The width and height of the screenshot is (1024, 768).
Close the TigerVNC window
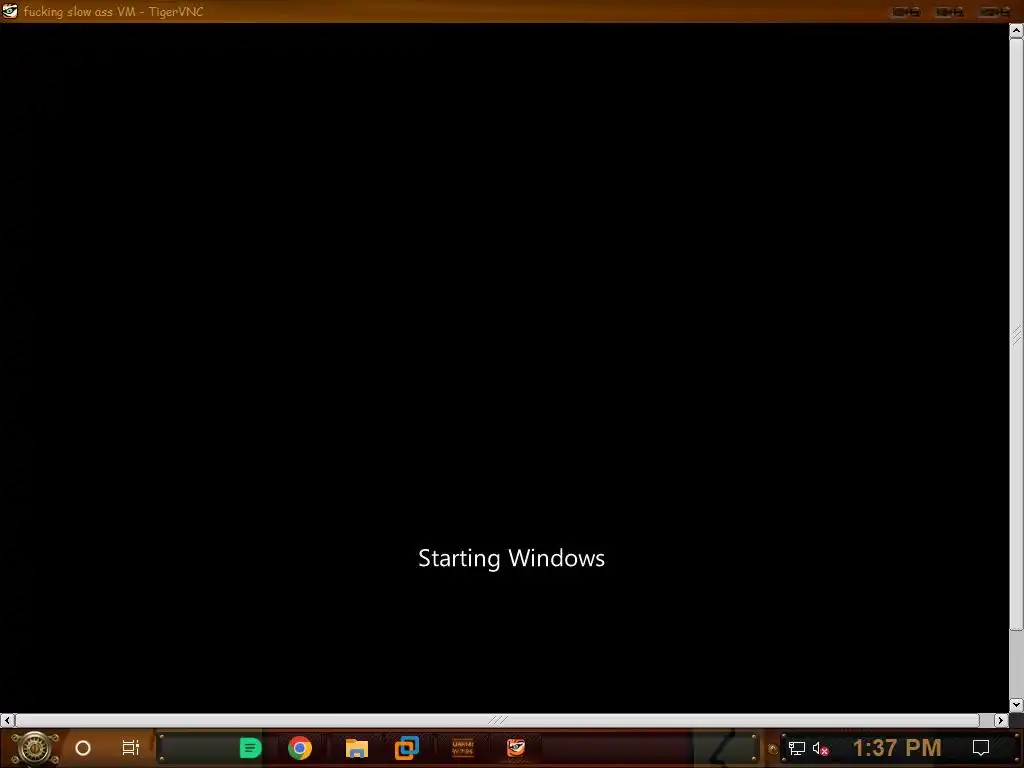pyautogui.click(x=995, y=12)
